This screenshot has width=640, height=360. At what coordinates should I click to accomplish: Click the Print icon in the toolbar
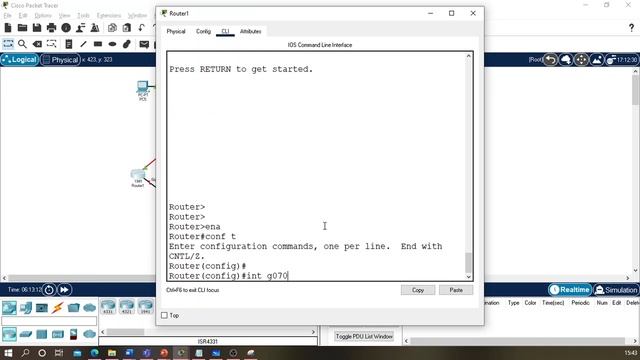[51, 28]
